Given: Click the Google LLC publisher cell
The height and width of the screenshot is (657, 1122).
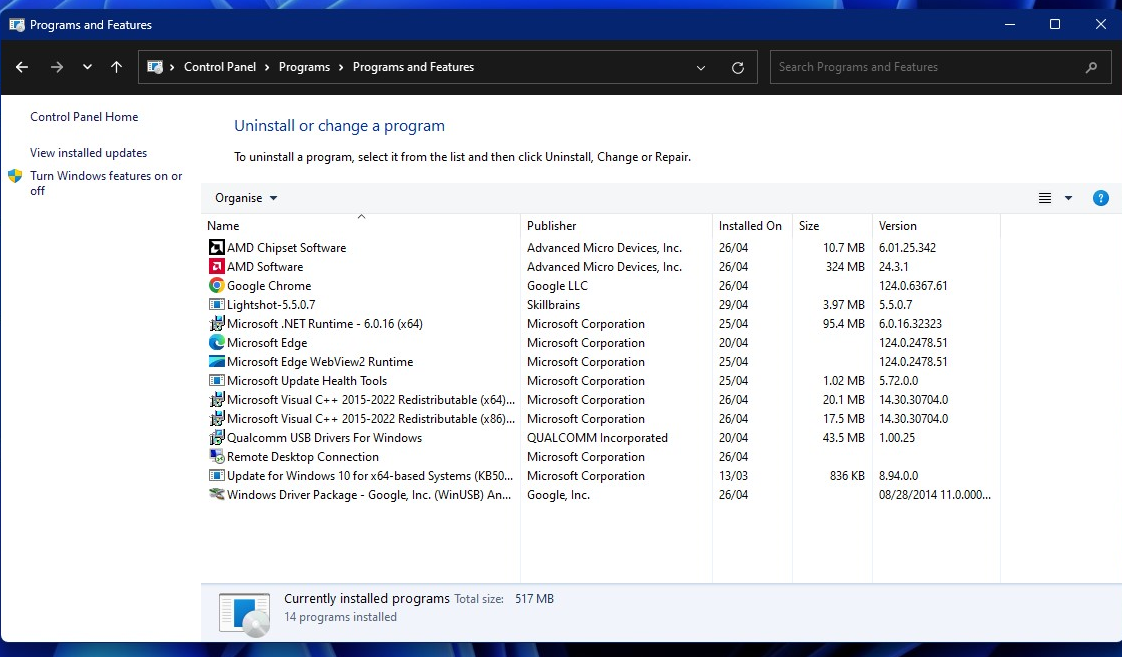Looking at the screenshot, I should pyautogui.click(x=557, y=286).
